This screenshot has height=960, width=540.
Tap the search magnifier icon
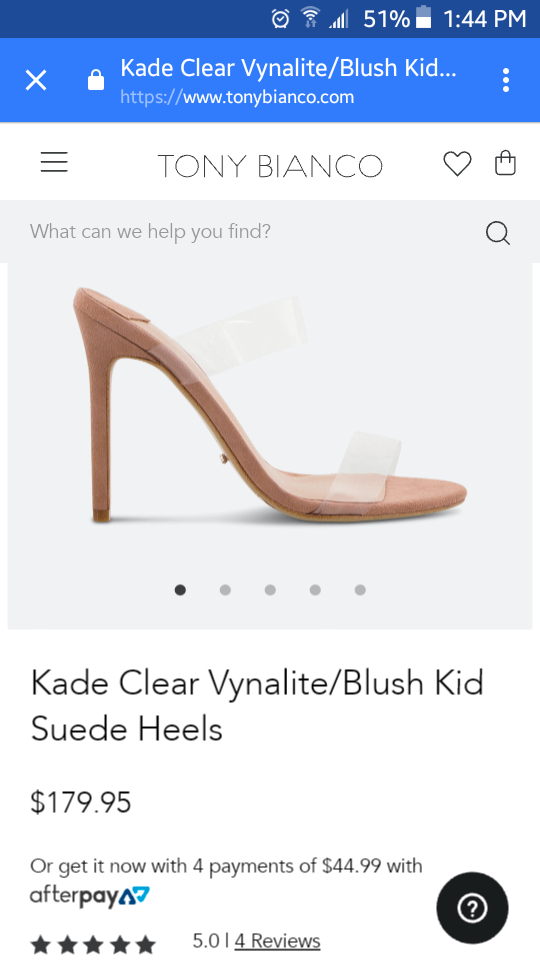[x=498, y=233]
